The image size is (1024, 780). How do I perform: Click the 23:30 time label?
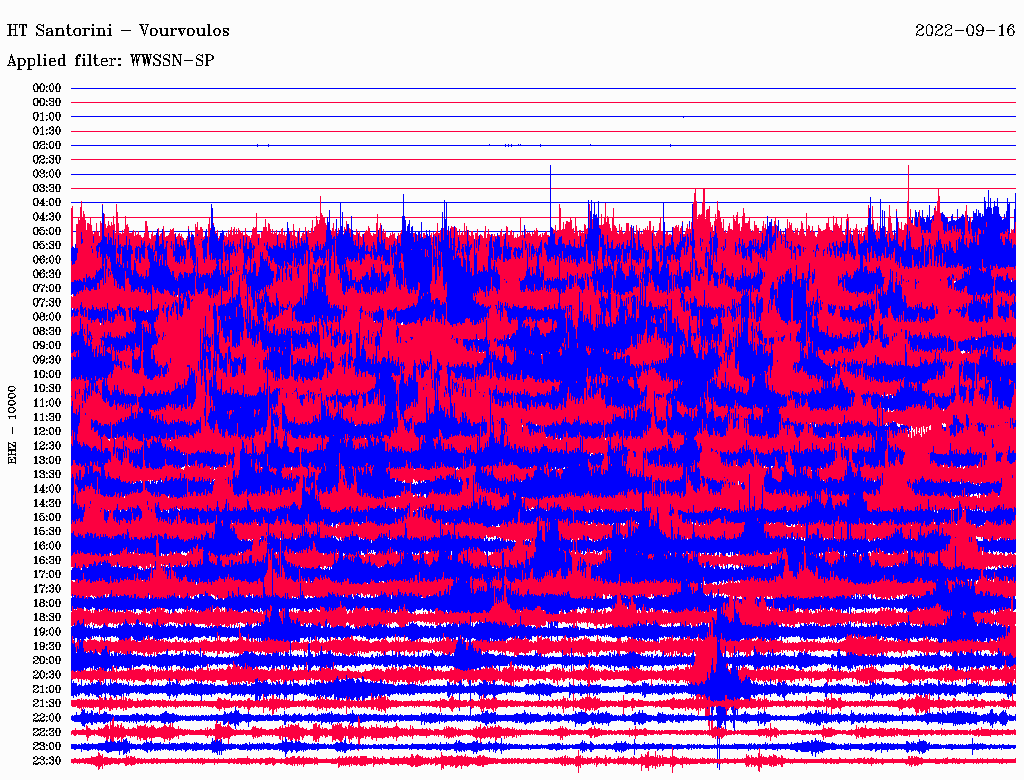tap(46, 760)
